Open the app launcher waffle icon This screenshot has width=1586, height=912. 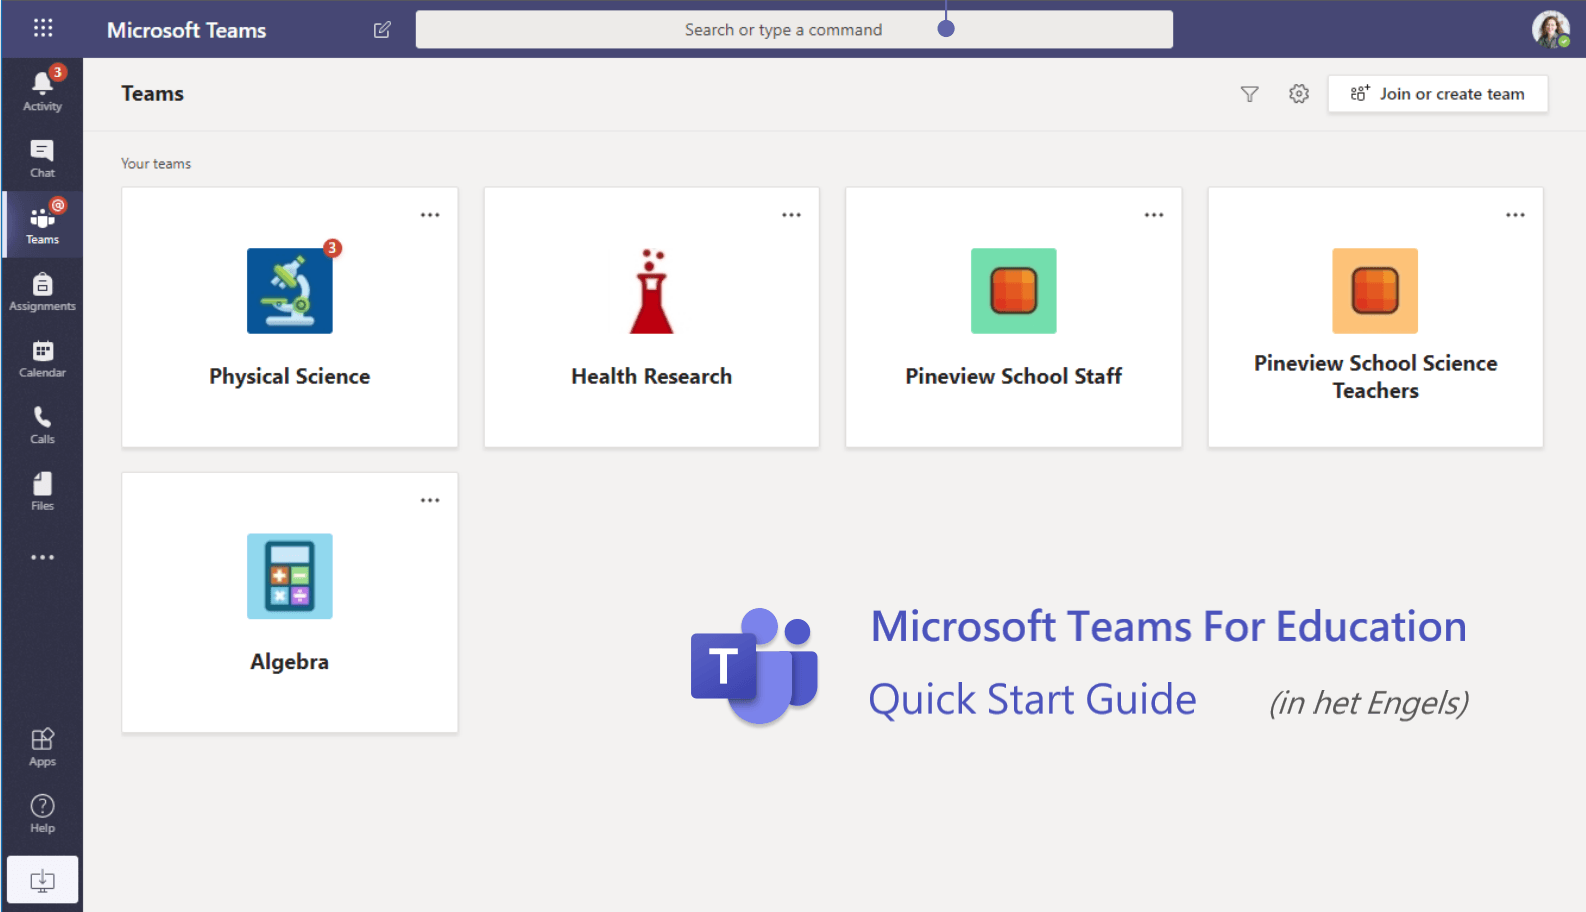pos(43,28)
